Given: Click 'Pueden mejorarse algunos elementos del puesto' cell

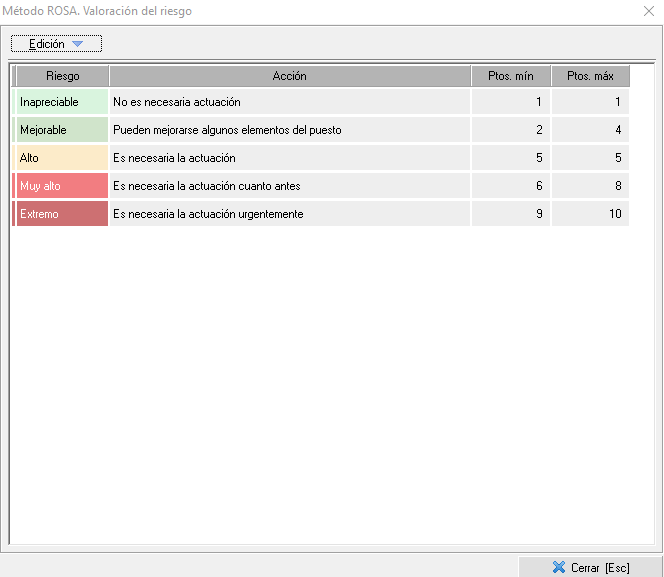Looking at the screenshot, I should click(289, 130).
